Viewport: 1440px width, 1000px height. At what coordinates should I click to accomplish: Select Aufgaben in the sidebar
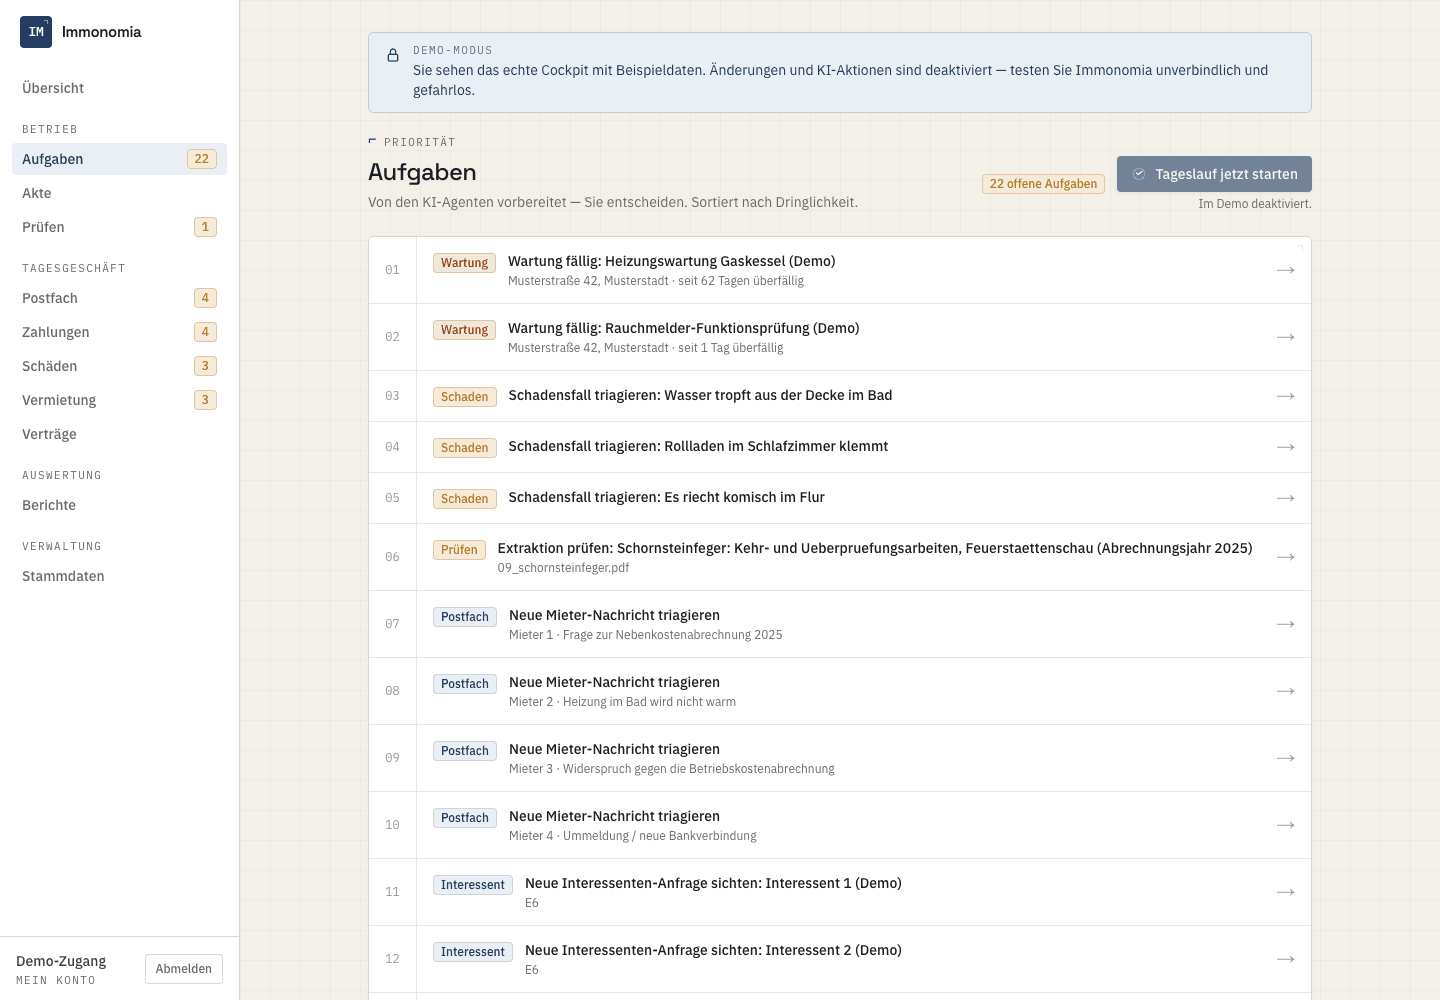pyautogui.click(x=119, y=159)
